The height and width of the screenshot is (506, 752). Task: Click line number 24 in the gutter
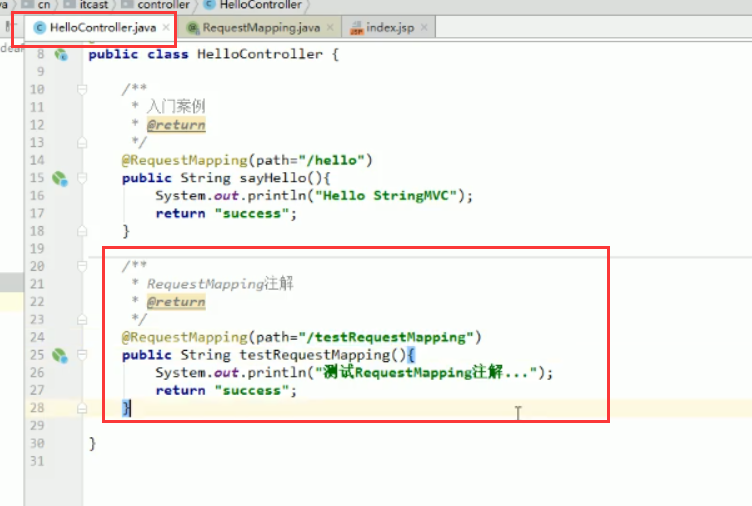tap(37, 337)
